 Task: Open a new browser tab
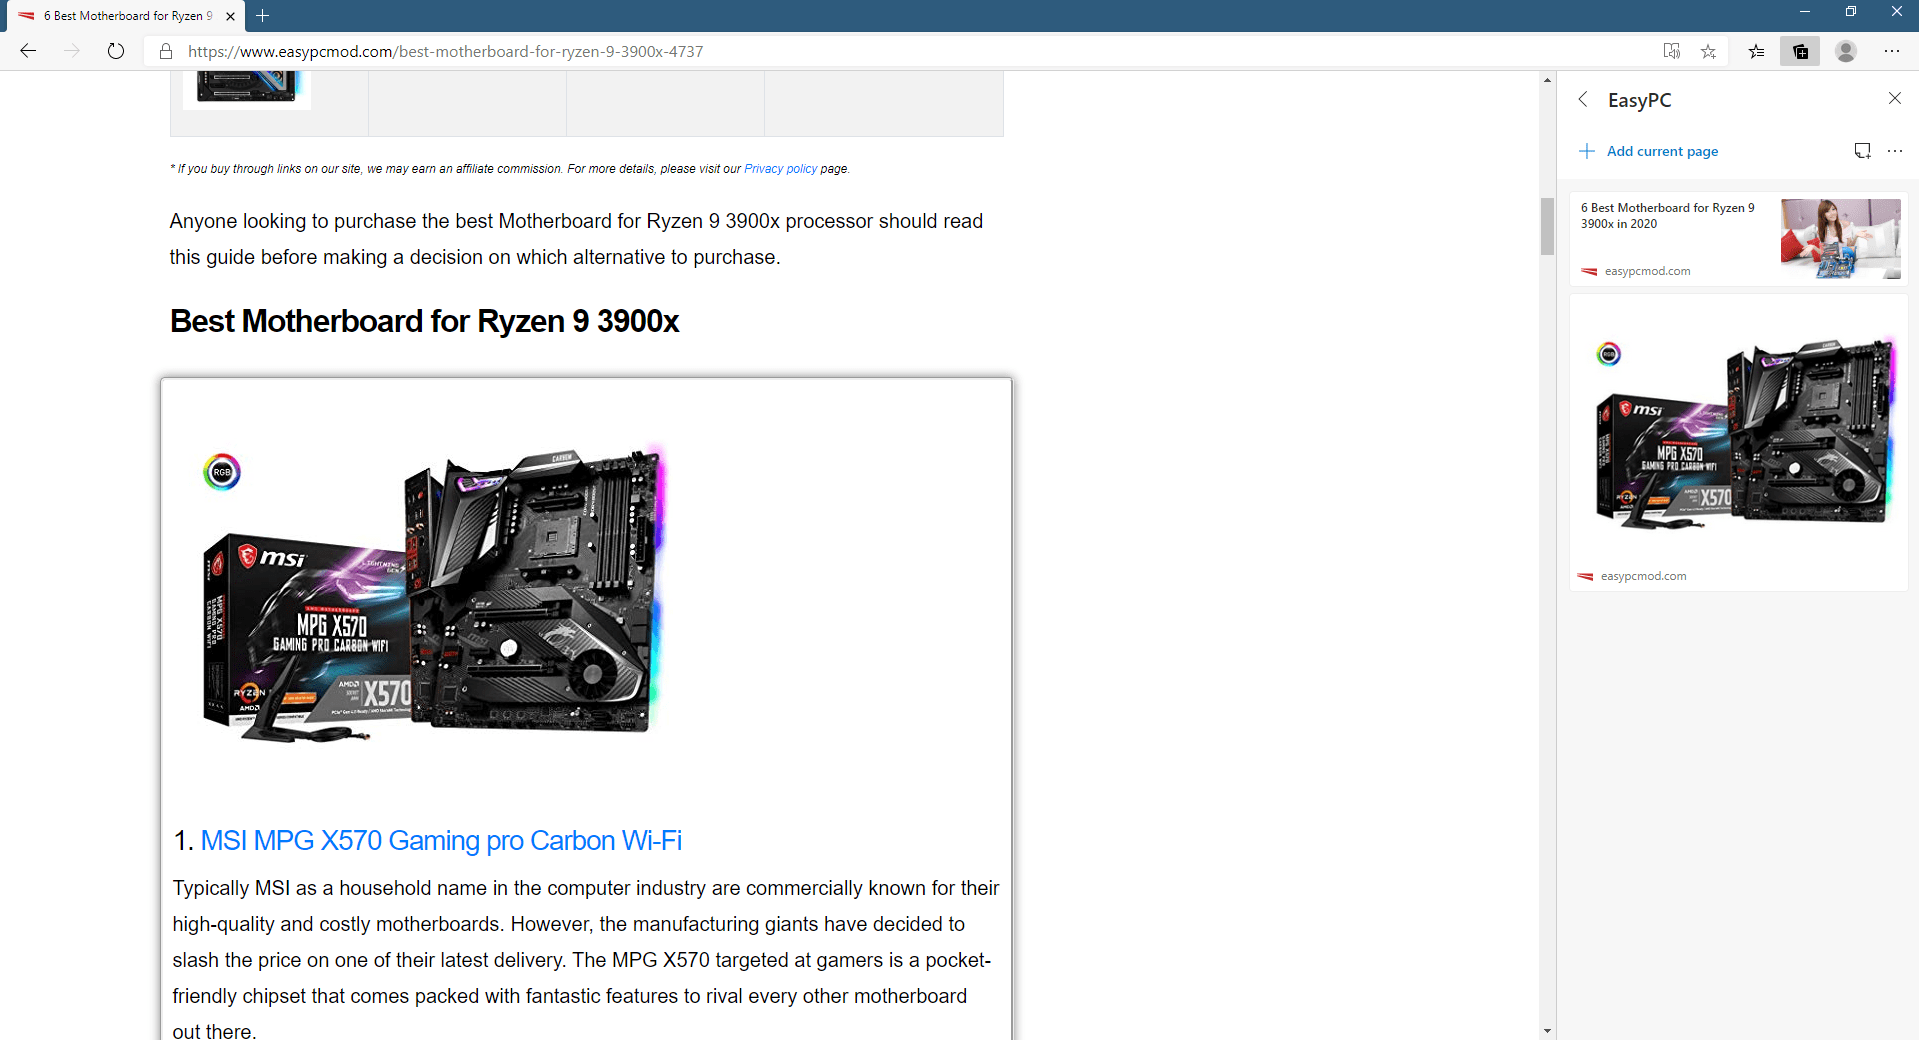pyautogui.click(x=262, y=16)
